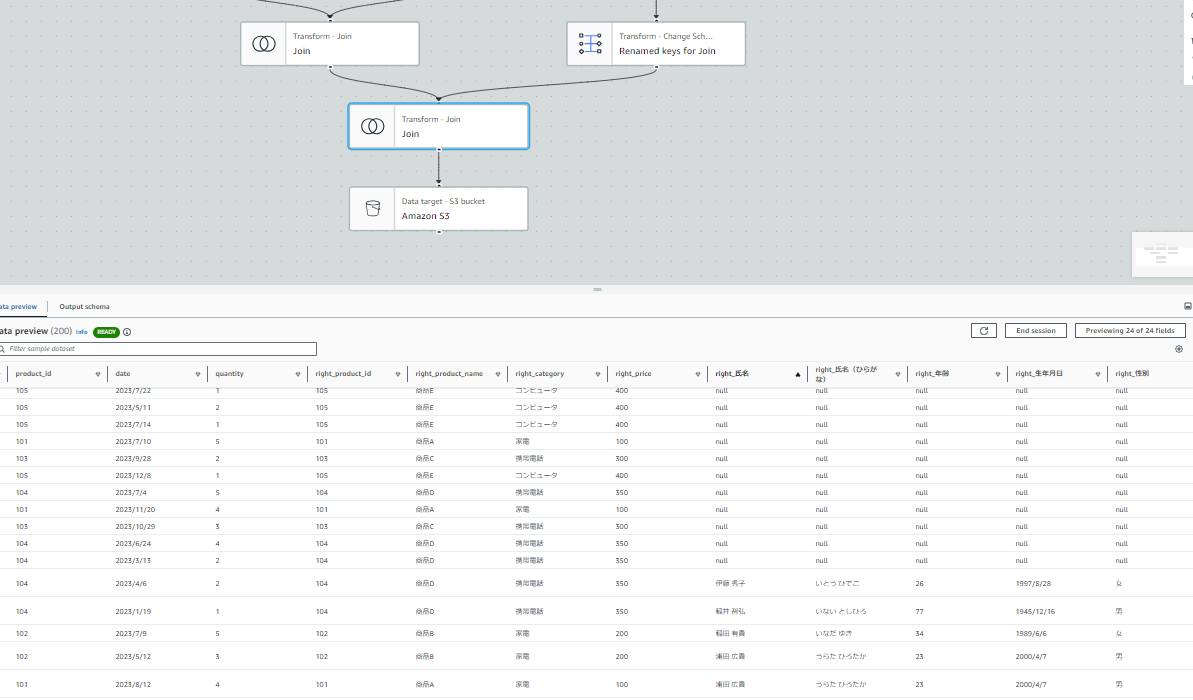This screenshot has width=1193, height=700.
Task: Click age cell 34
Action: [x=919, y=634]
